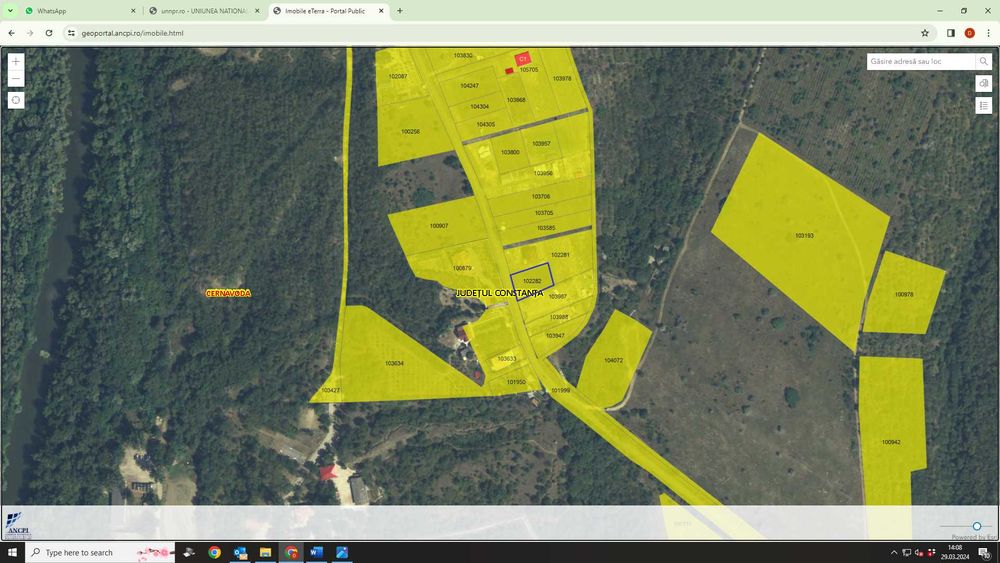The width and height of the screenshot is (1000, 563).
Task: Click the taskbar volume icon
Action: pyautogui.click(x=919, y=552)
